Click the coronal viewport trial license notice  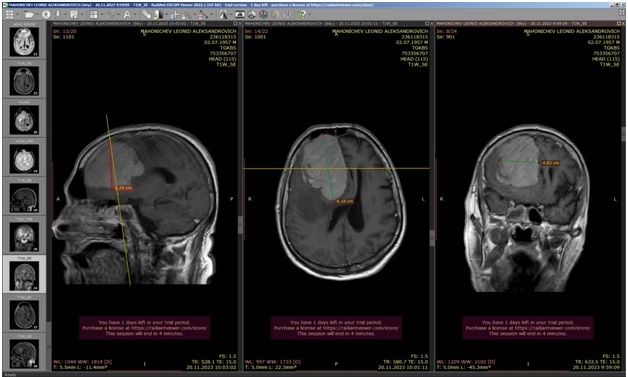tap(528, 328)
